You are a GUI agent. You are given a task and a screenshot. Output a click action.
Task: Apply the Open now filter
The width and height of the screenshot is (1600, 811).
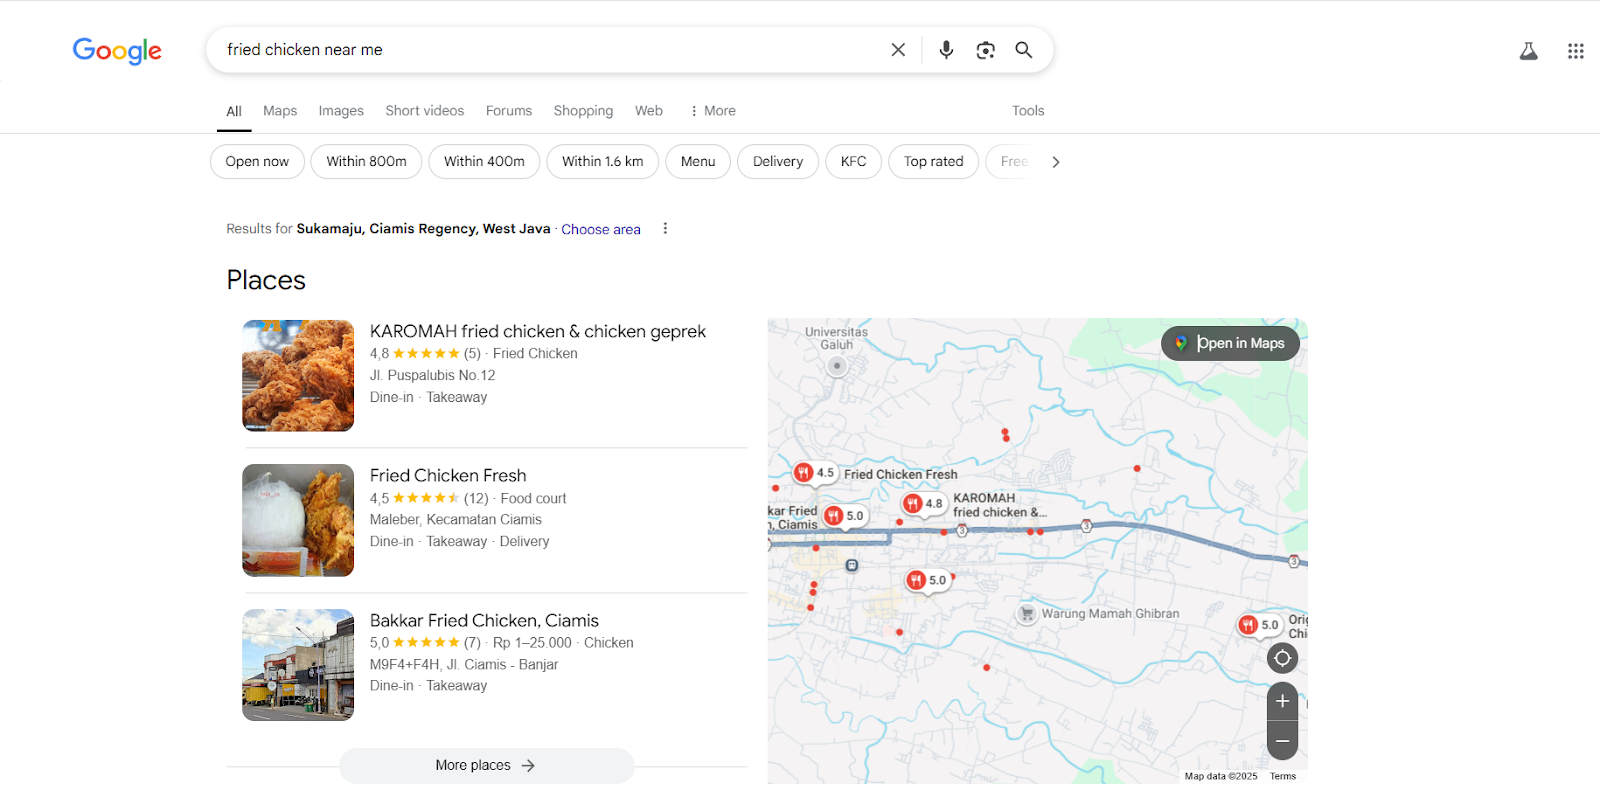pyautogui.click(x=257, y=162)
